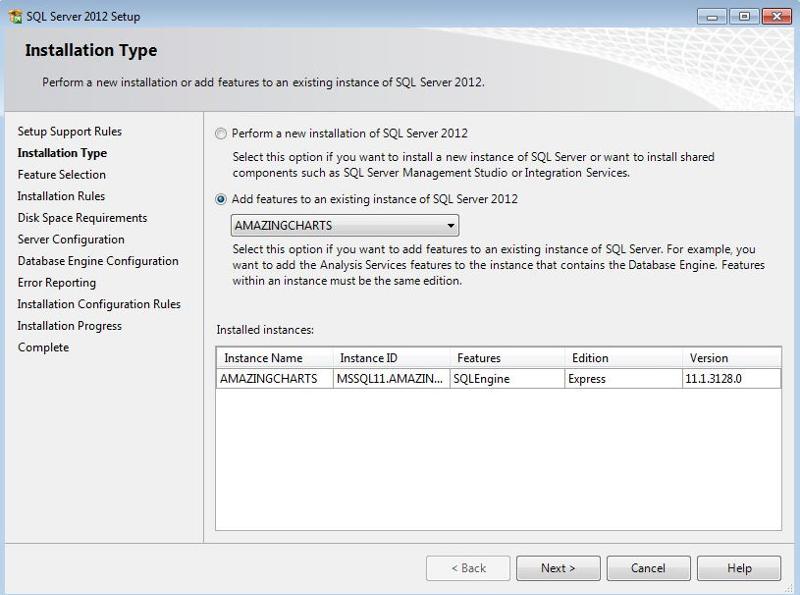Go to Setup Support Rules step
800x595 pixels.
pos(69,132)
